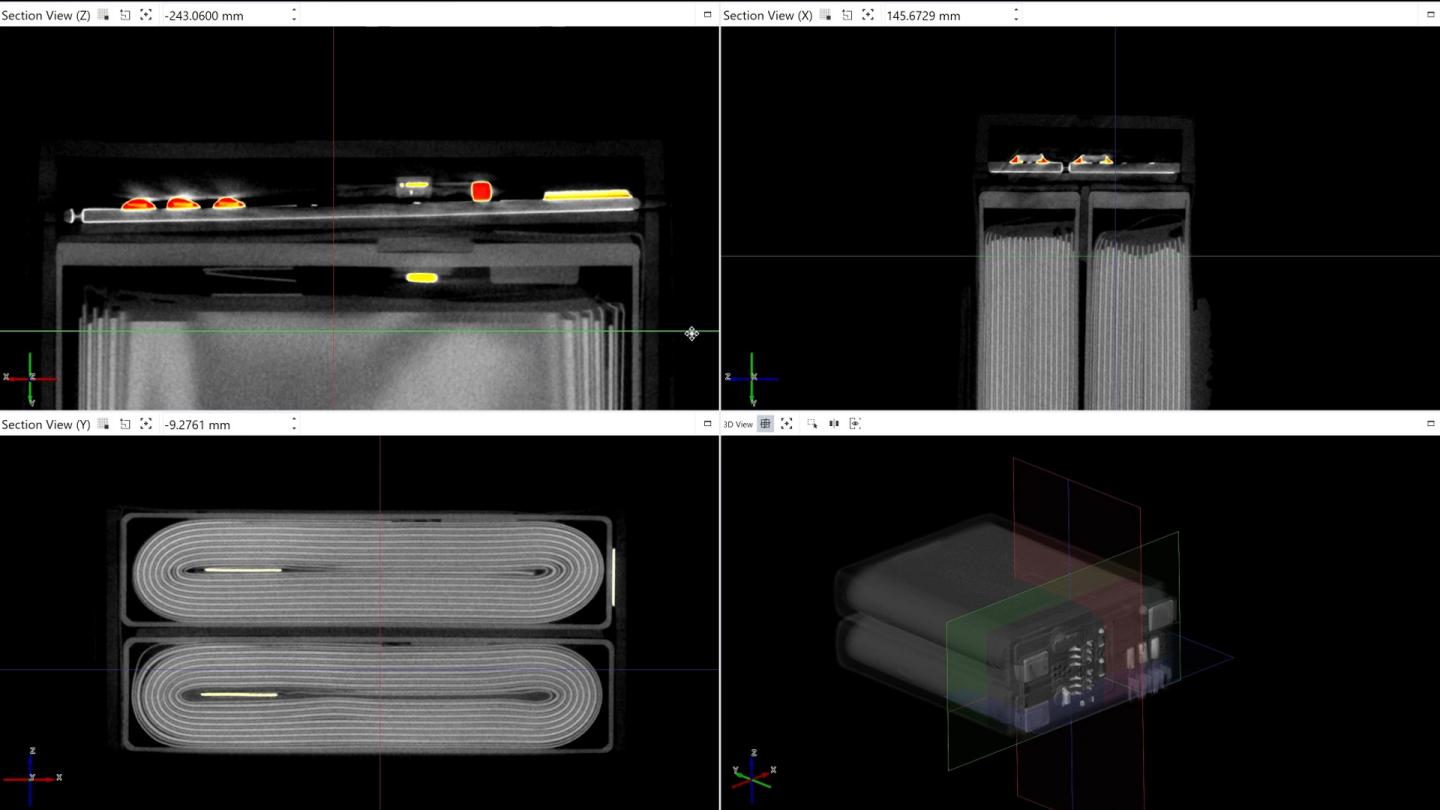Open the region selection tool in 3D View
This screenshot has height=810, width=1440.
point(814,423)
